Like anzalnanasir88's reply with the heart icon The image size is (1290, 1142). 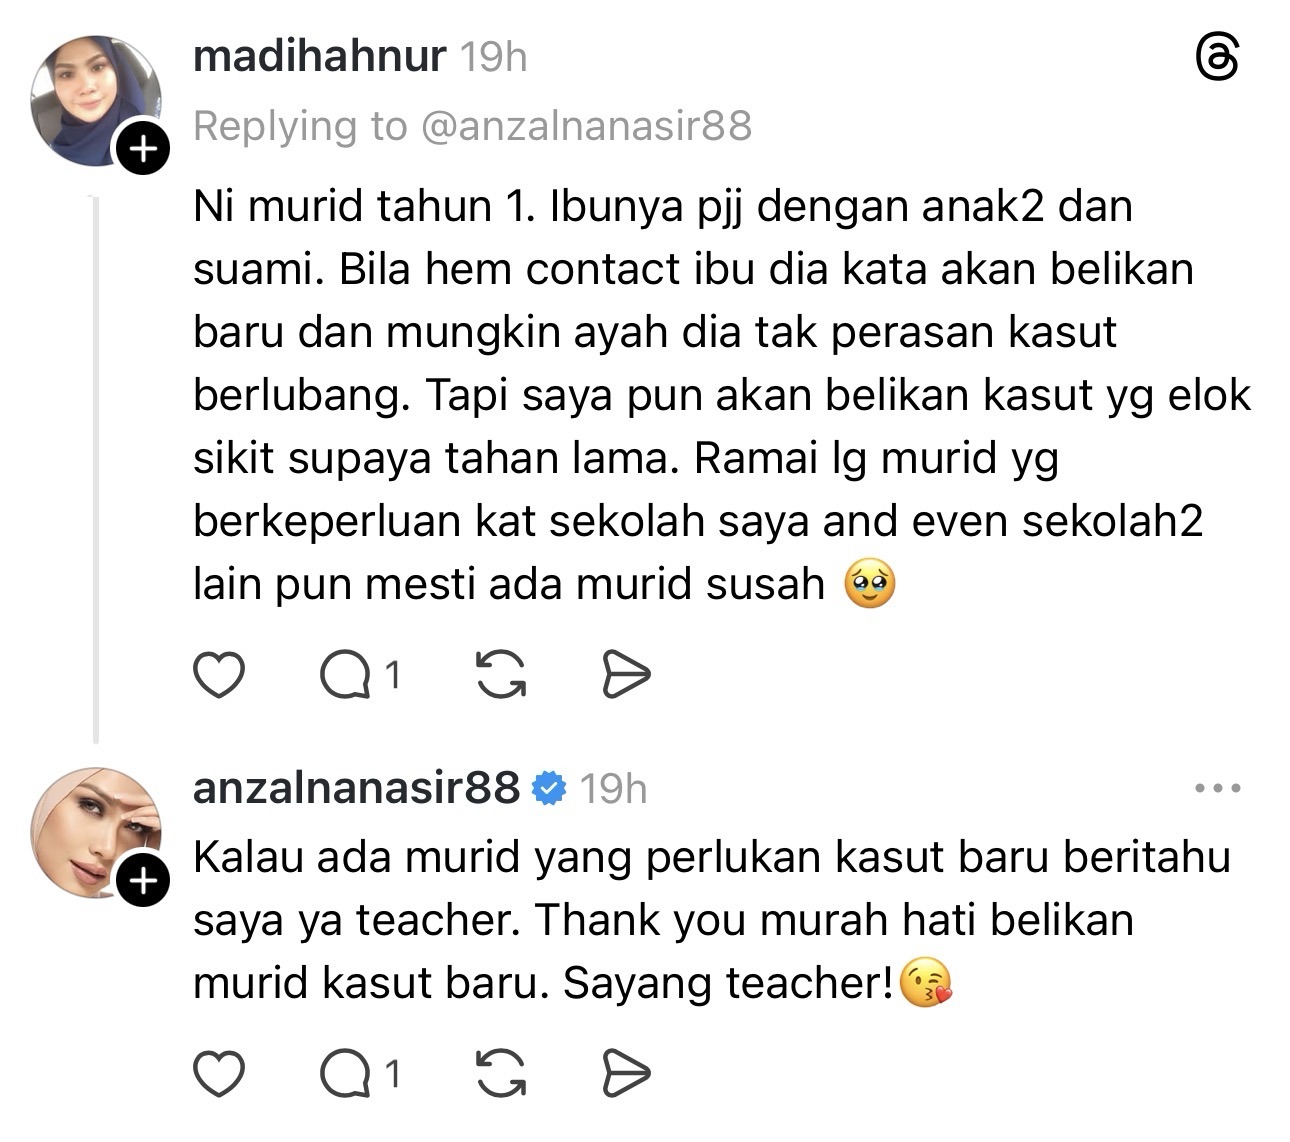point(218,1074)
